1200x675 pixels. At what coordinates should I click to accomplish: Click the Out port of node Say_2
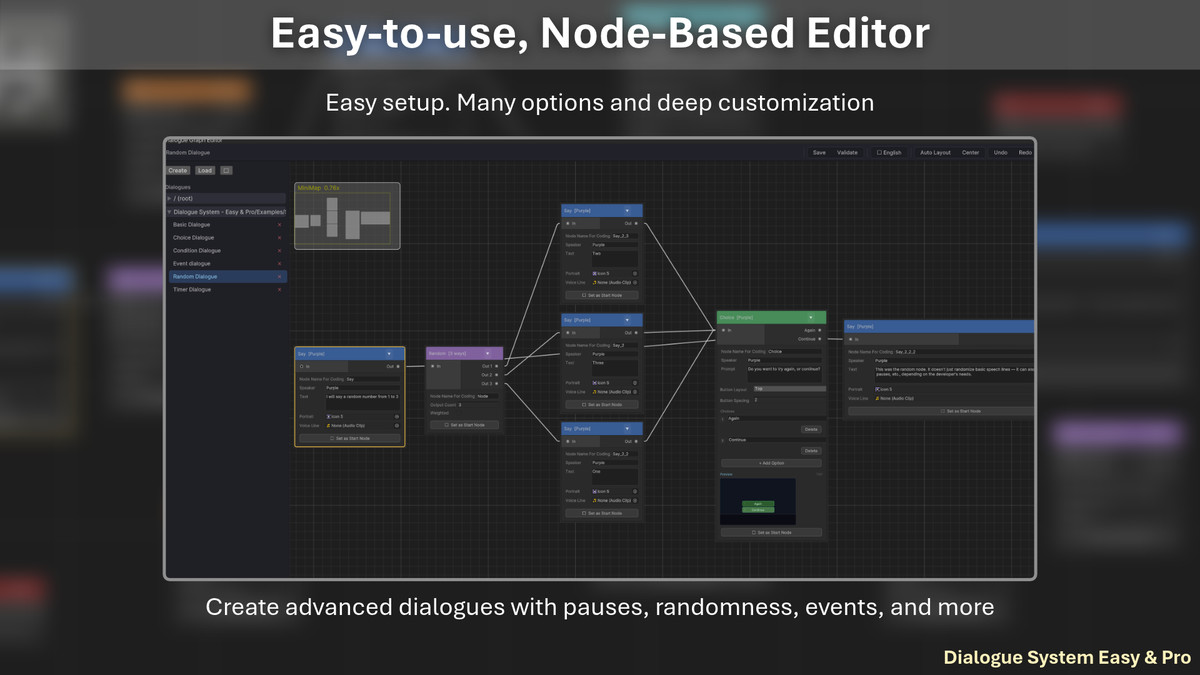(x=637, y=332)
